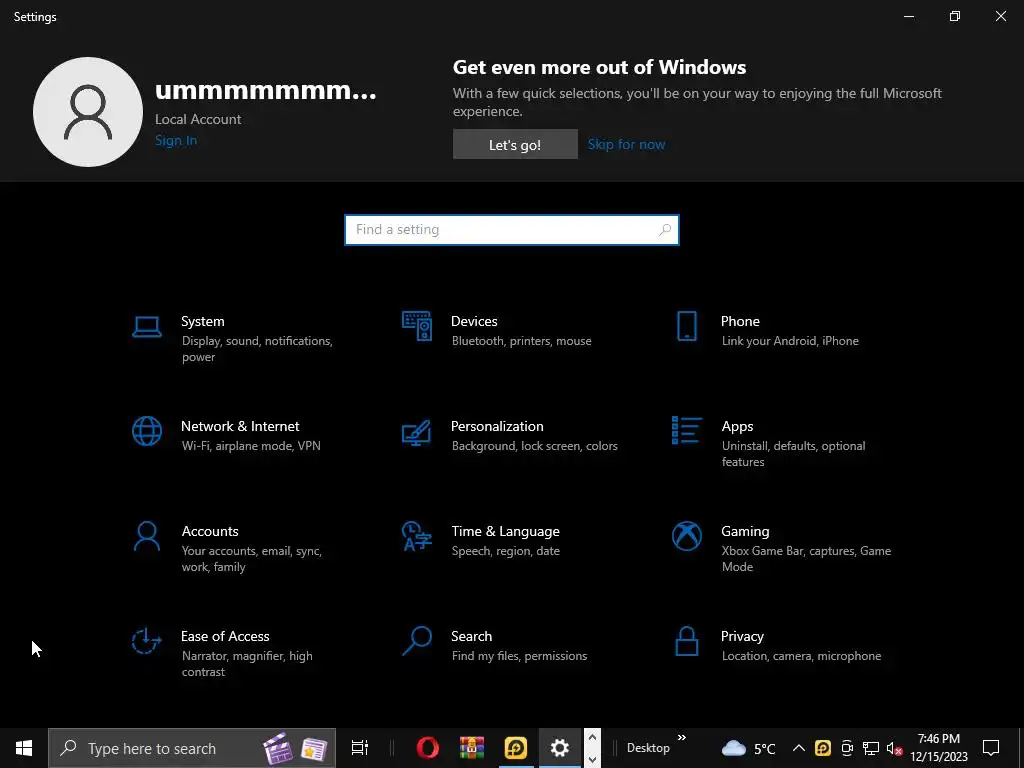Click the Let's go! button
The width and height of the screenshot is (1024, 768).
pos(515,144)
